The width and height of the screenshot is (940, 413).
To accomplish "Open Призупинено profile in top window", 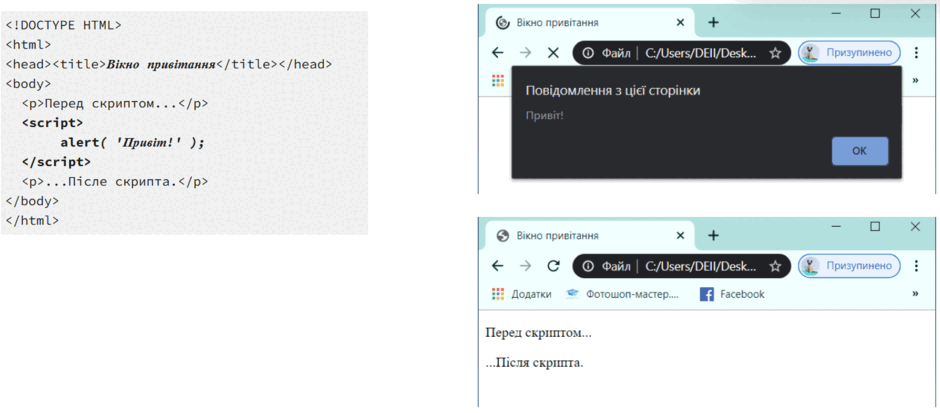I will [849, 53].
